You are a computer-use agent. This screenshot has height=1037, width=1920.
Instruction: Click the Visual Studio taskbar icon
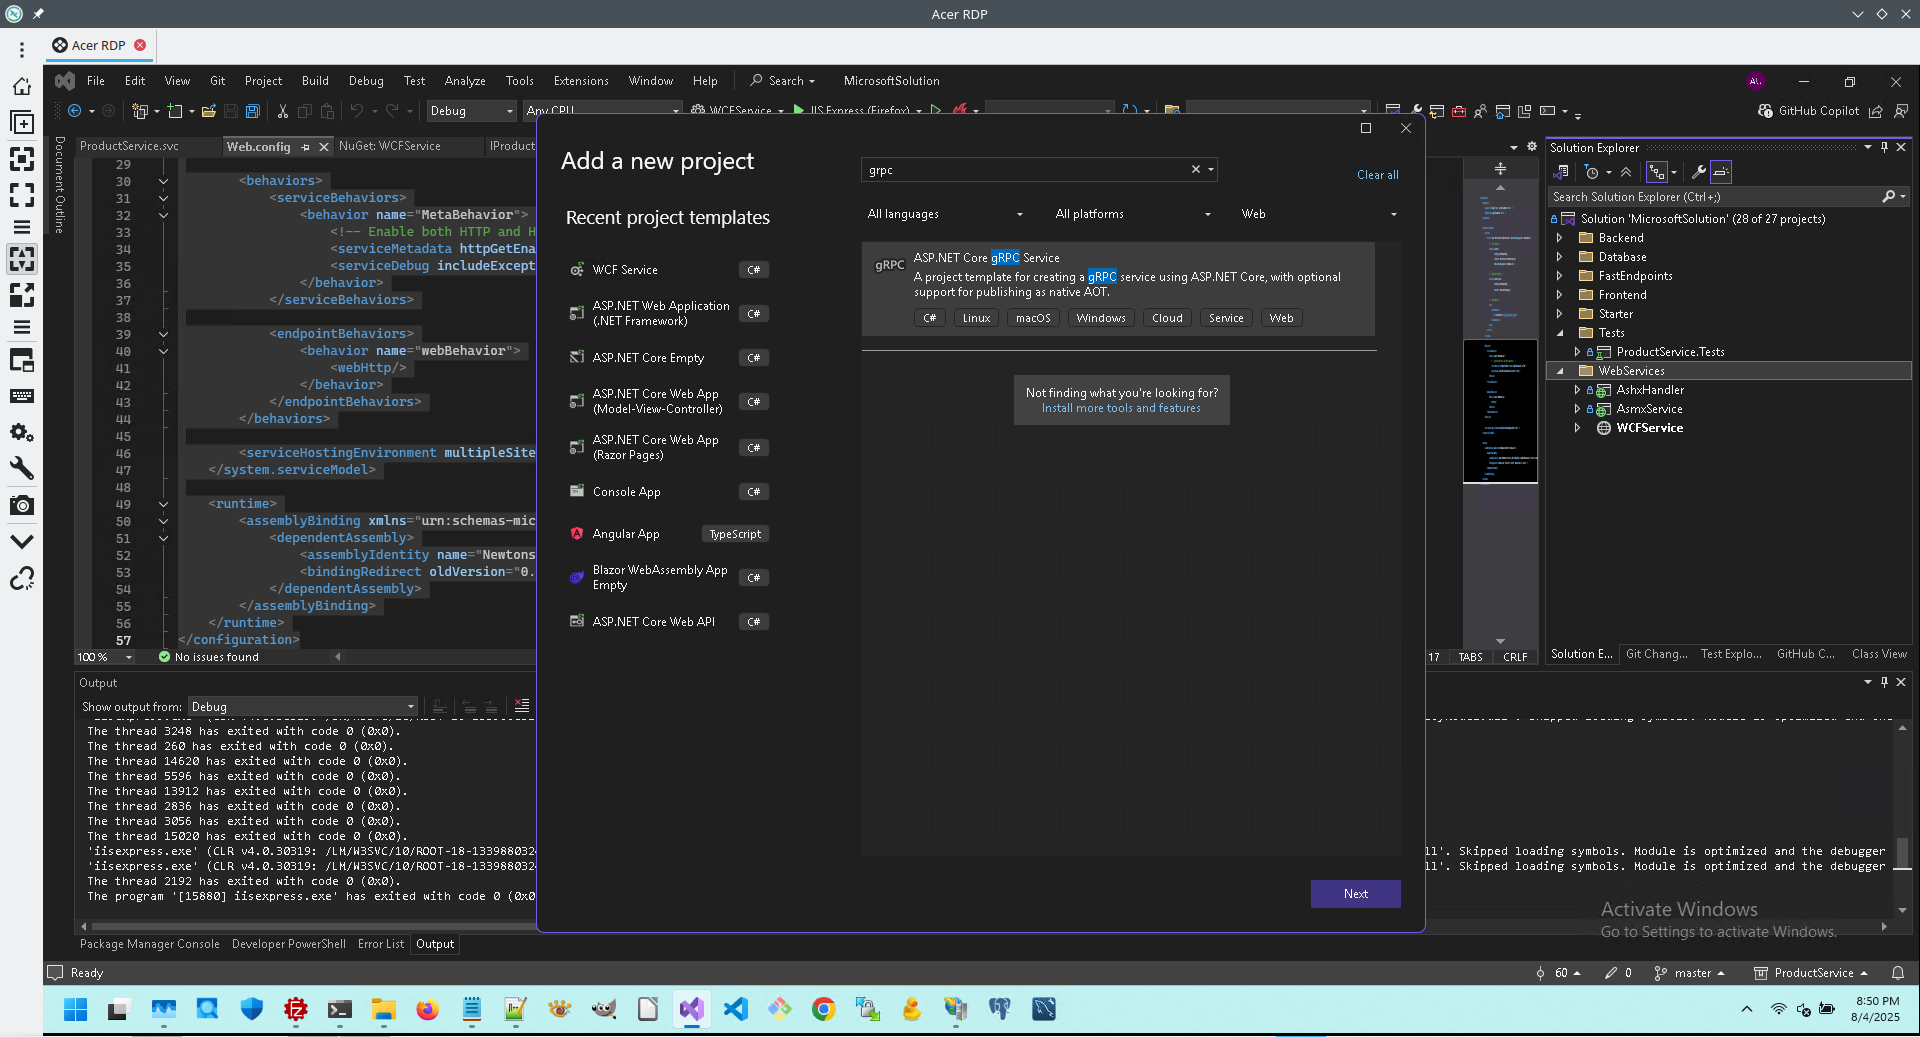point(691,1009)
